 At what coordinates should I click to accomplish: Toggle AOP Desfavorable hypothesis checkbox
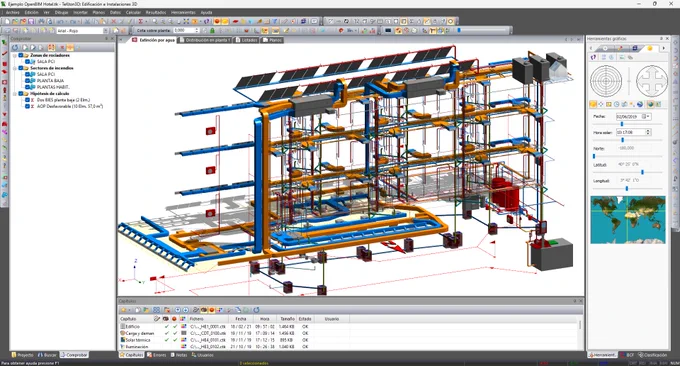click(27, 106)
